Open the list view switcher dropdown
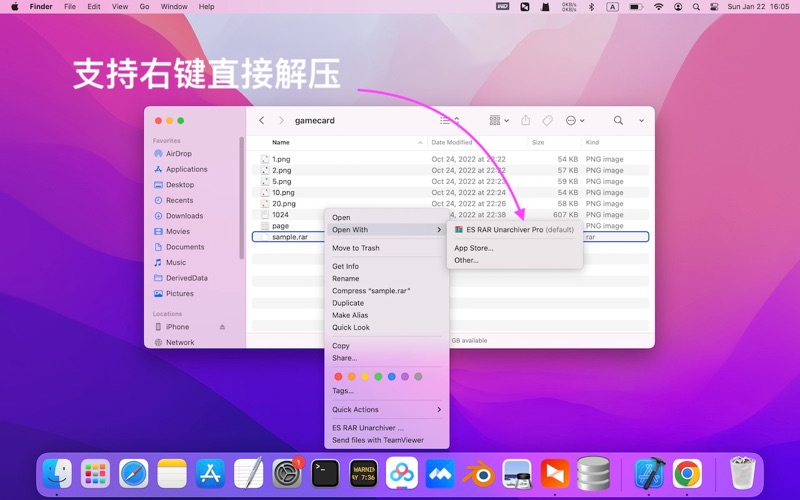 (449, 120)
